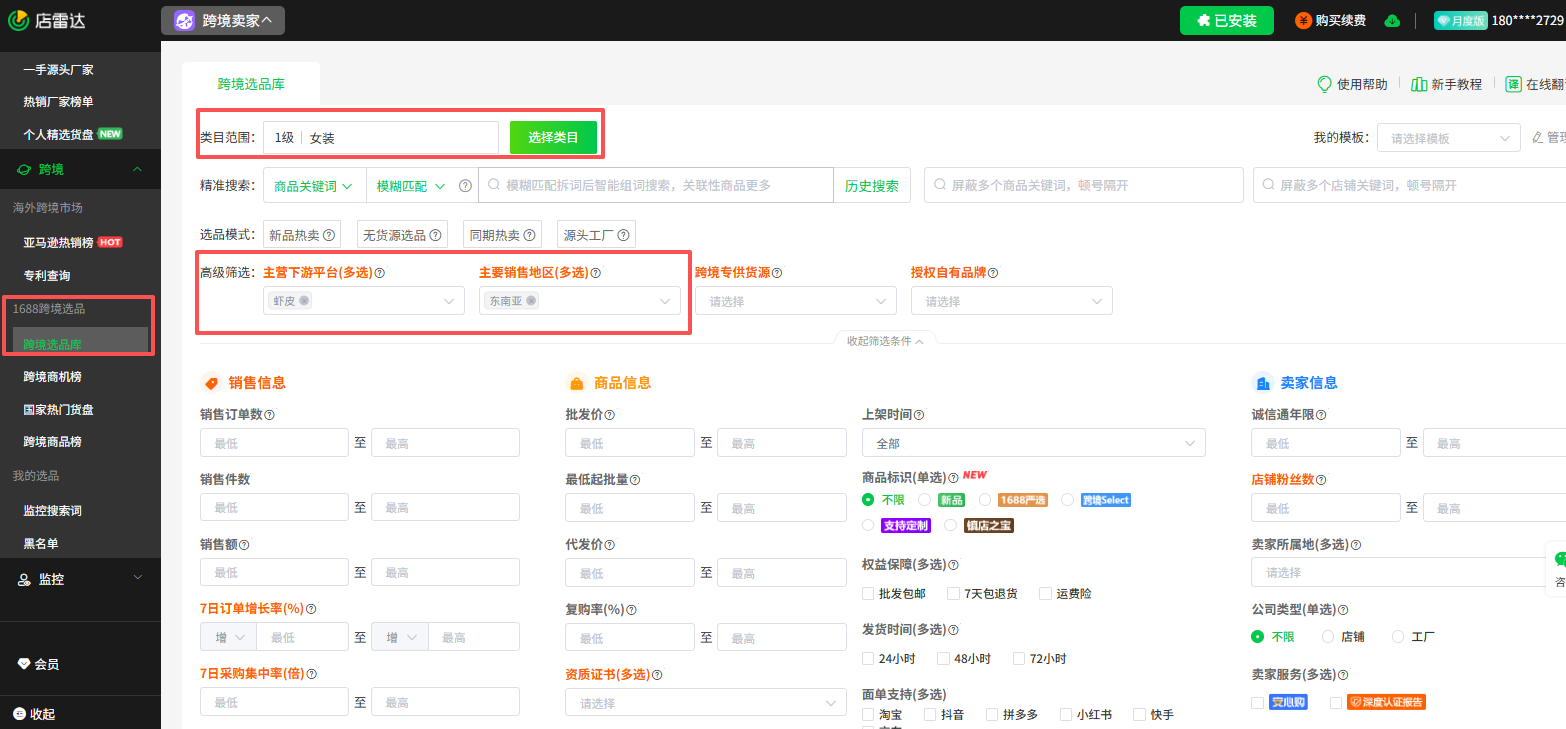1566x729 pixels.
Task: Click the 店雷达 logo icon
Action: [x=18, y=19]
